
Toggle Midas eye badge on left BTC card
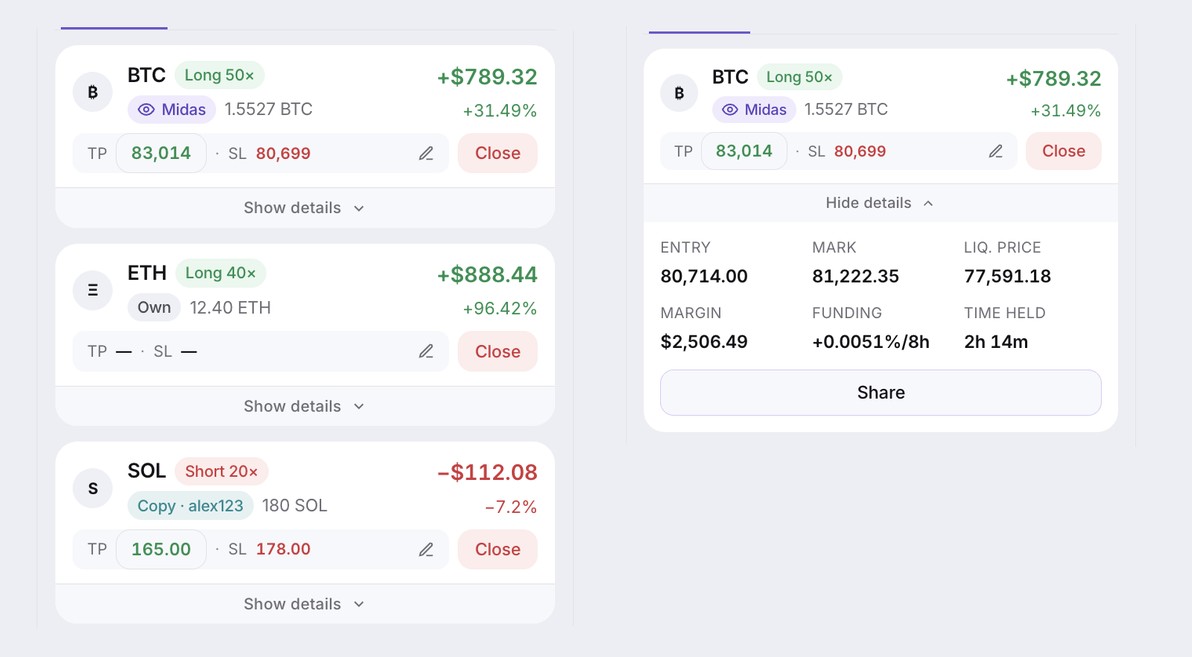[172, 110]
